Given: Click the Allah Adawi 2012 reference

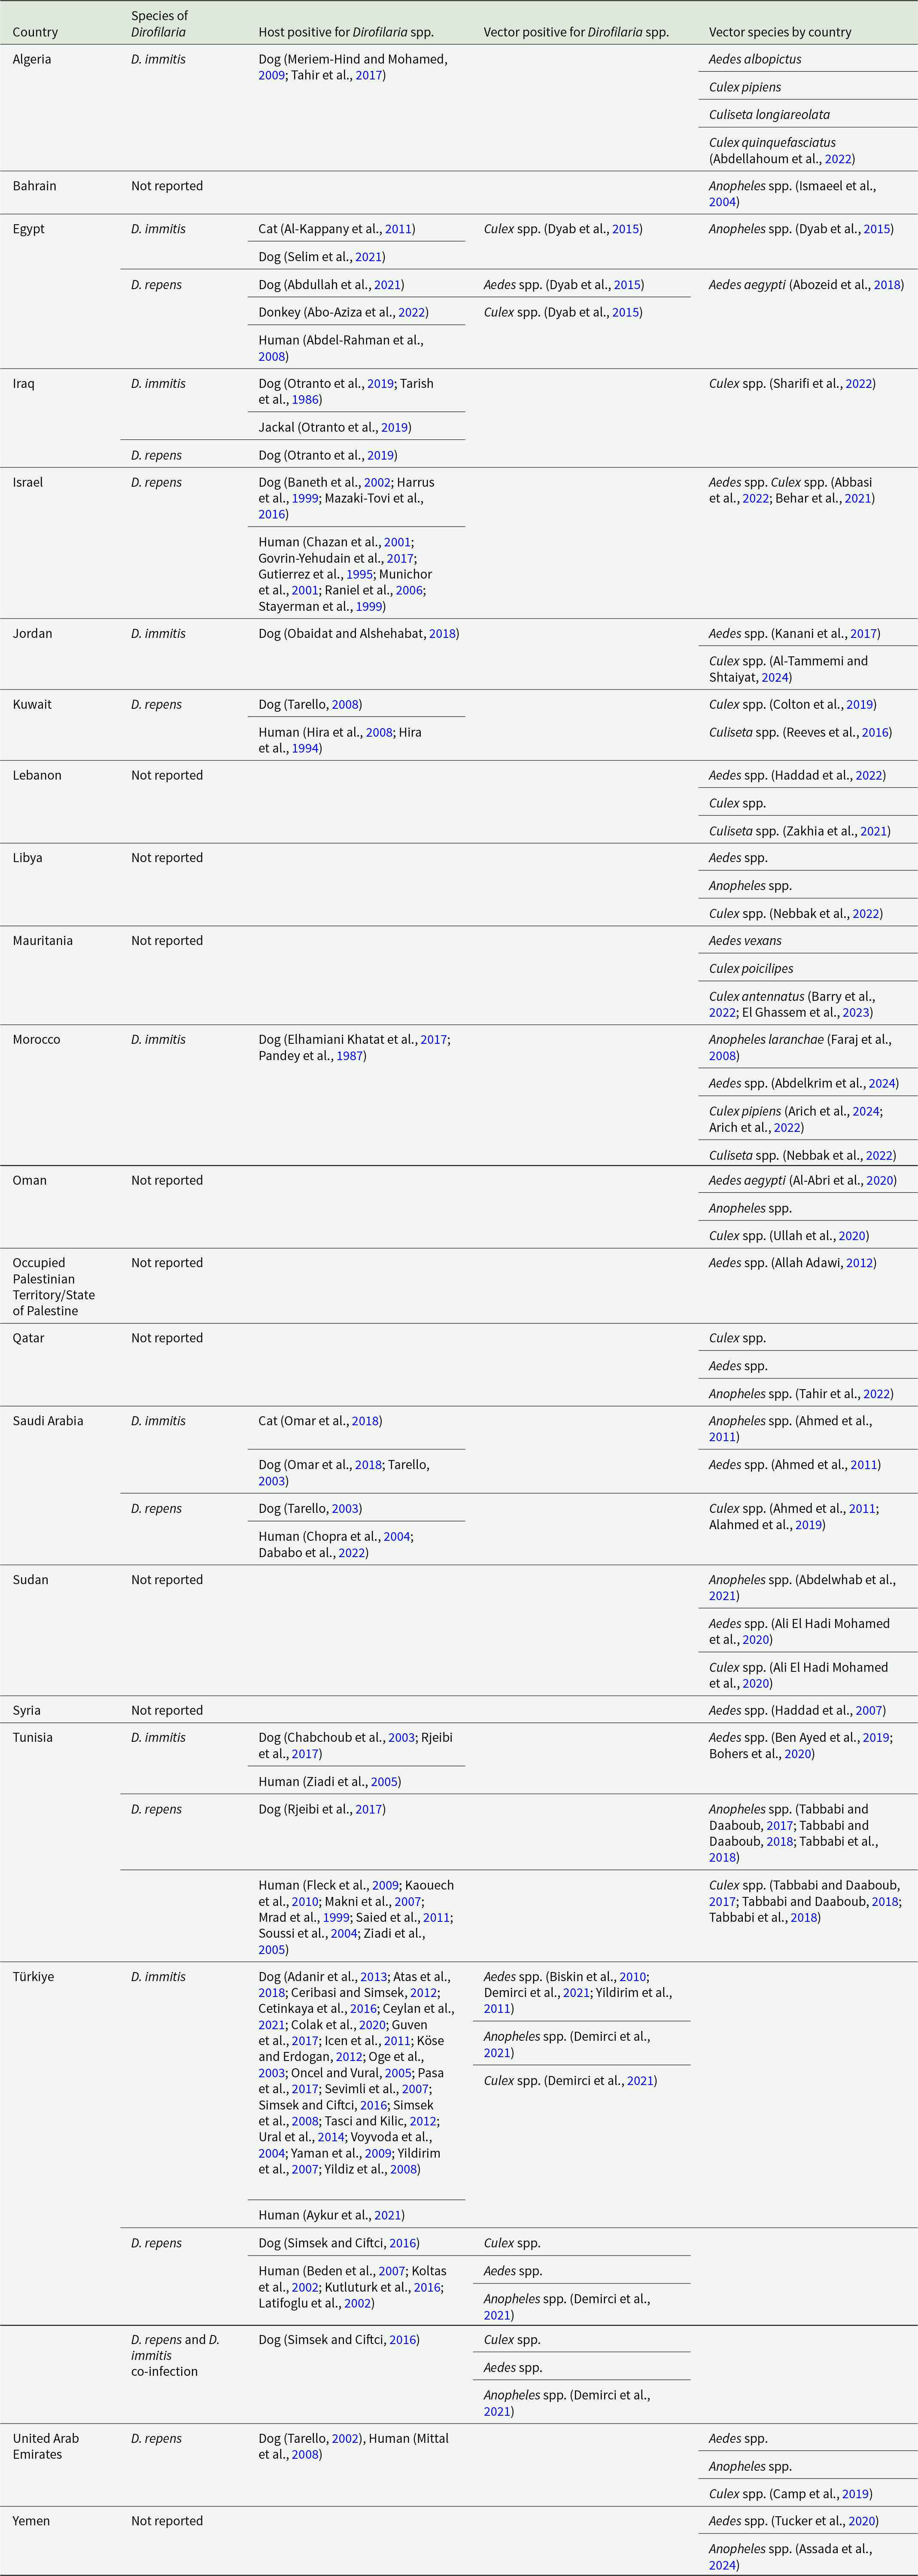Looking at the screenshot, I should (859, 1263).
